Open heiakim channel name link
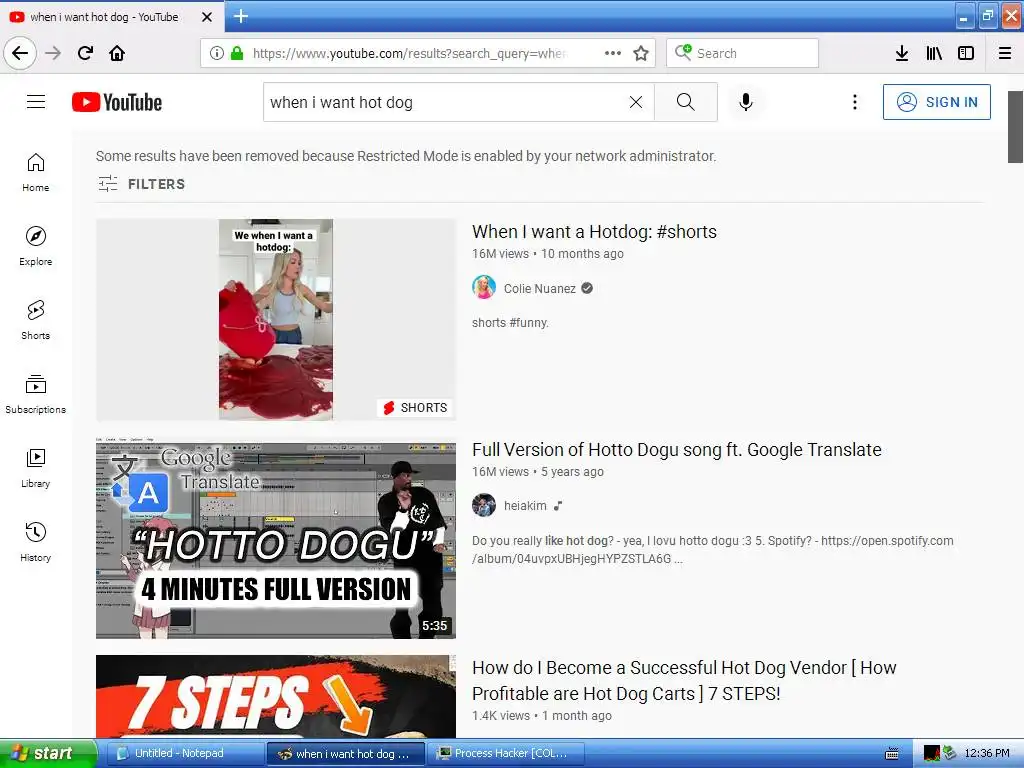Screen dimensions: 1024x768 525,505
